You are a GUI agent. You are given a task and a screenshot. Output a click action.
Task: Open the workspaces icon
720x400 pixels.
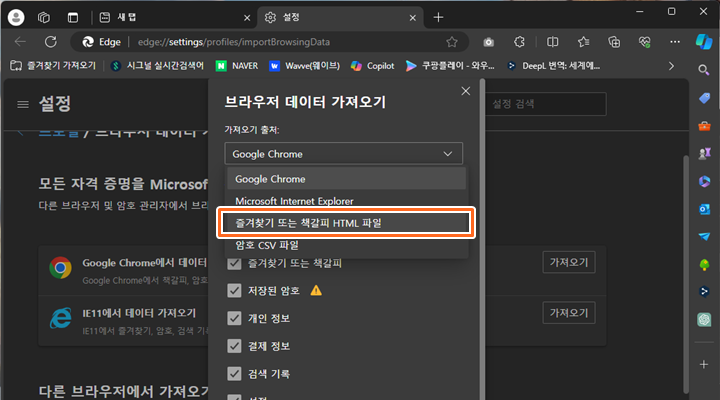coord(44,17)
